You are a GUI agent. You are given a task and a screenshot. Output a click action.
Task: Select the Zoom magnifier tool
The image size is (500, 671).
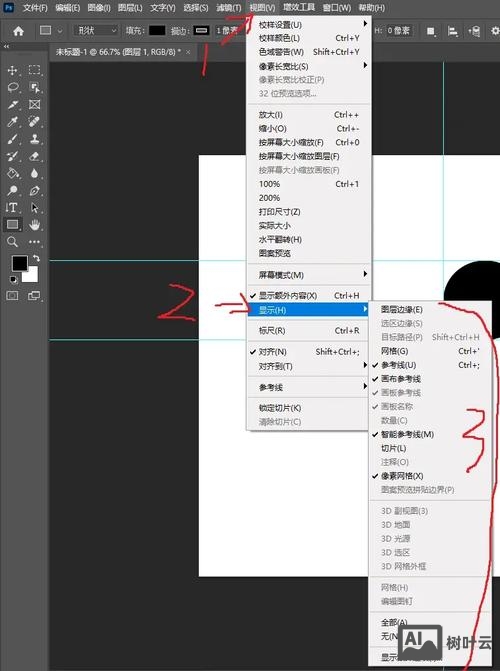pyautogui.click(x=12, y=242)
